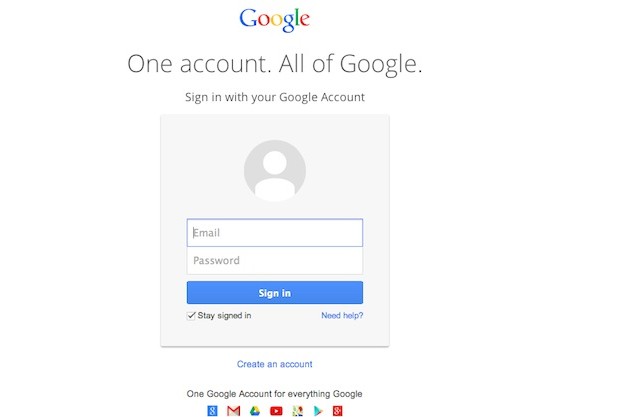Focus the Email input field

tap(275, 233)
